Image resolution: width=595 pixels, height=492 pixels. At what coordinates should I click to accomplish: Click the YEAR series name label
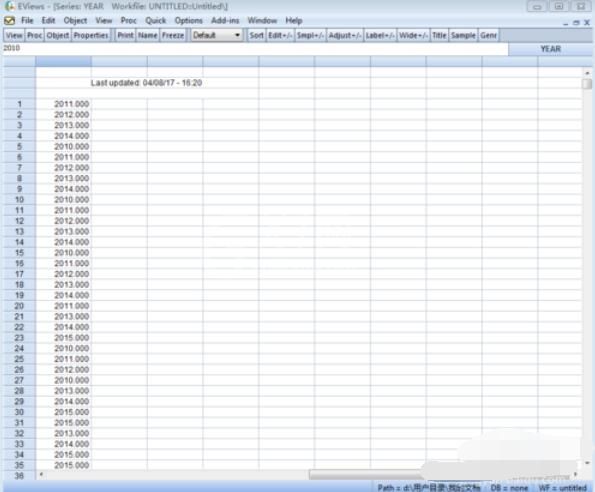[551, 49]
